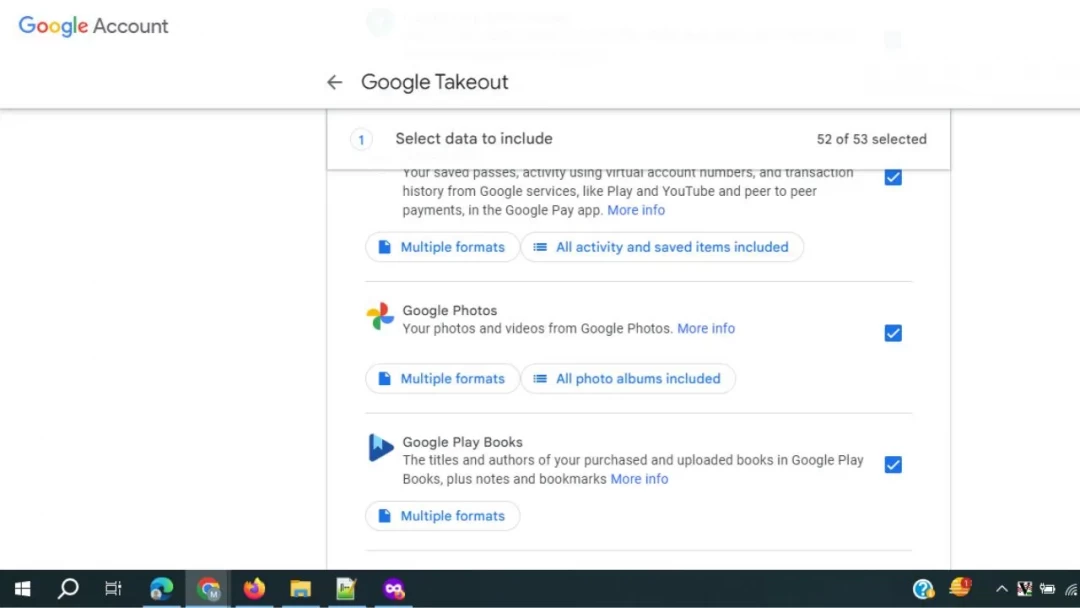This screenshot has width=1080, height=608.
Task: Open the Windows Start menu
Action: tap(21, 588)
